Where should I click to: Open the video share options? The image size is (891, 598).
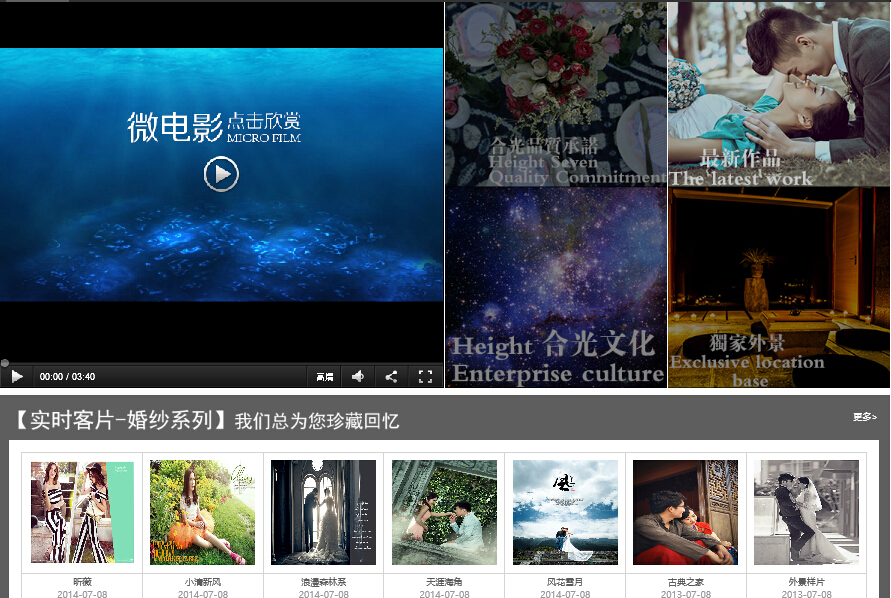point(391,376)
